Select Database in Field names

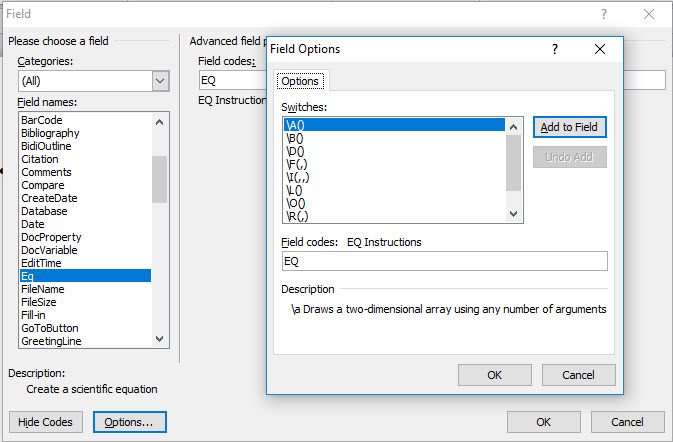pos(86,211)
